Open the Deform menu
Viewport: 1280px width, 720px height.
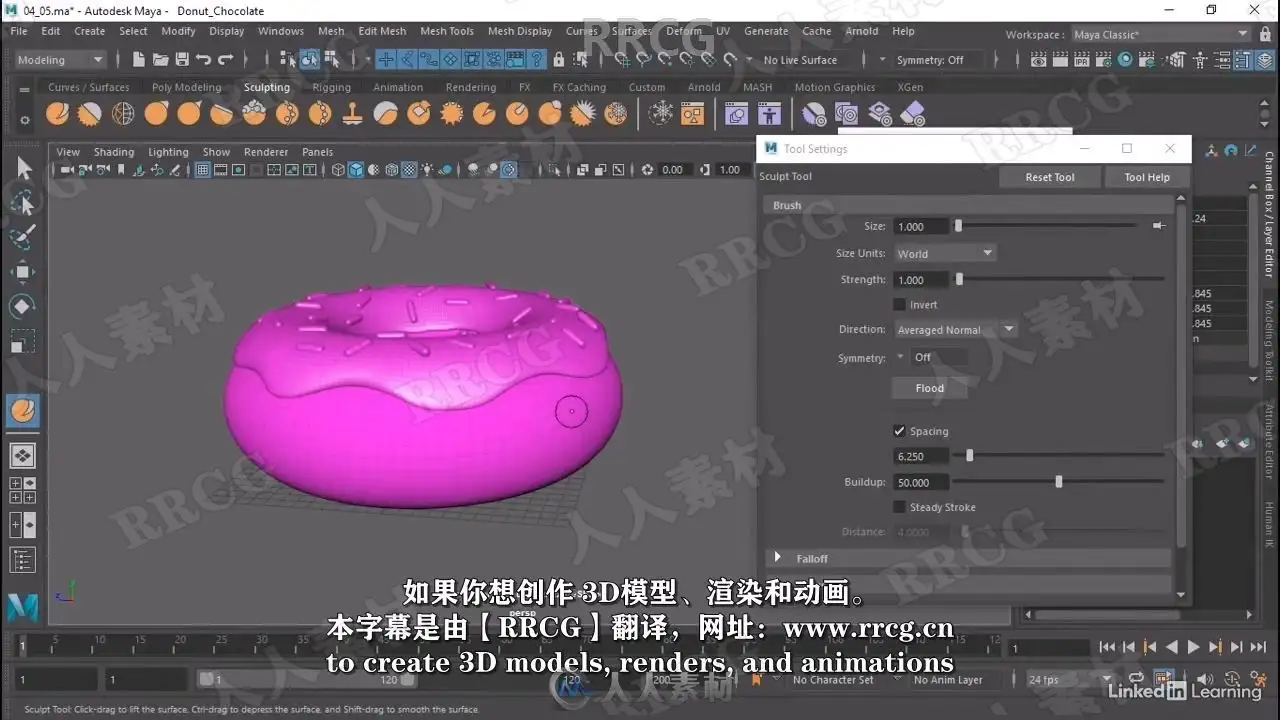[684, 31]
